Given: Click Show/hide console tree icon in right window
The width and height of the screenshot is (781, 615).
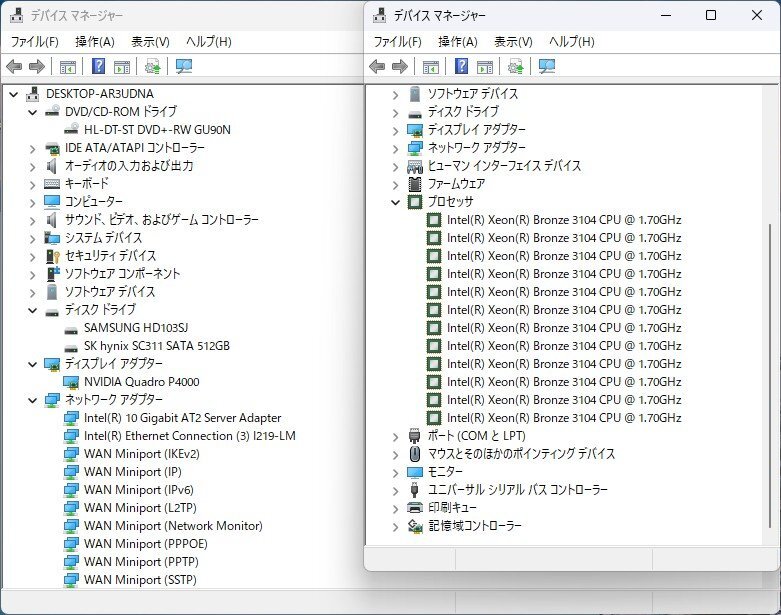Looking at the screenshot, I should click(431, 67).
